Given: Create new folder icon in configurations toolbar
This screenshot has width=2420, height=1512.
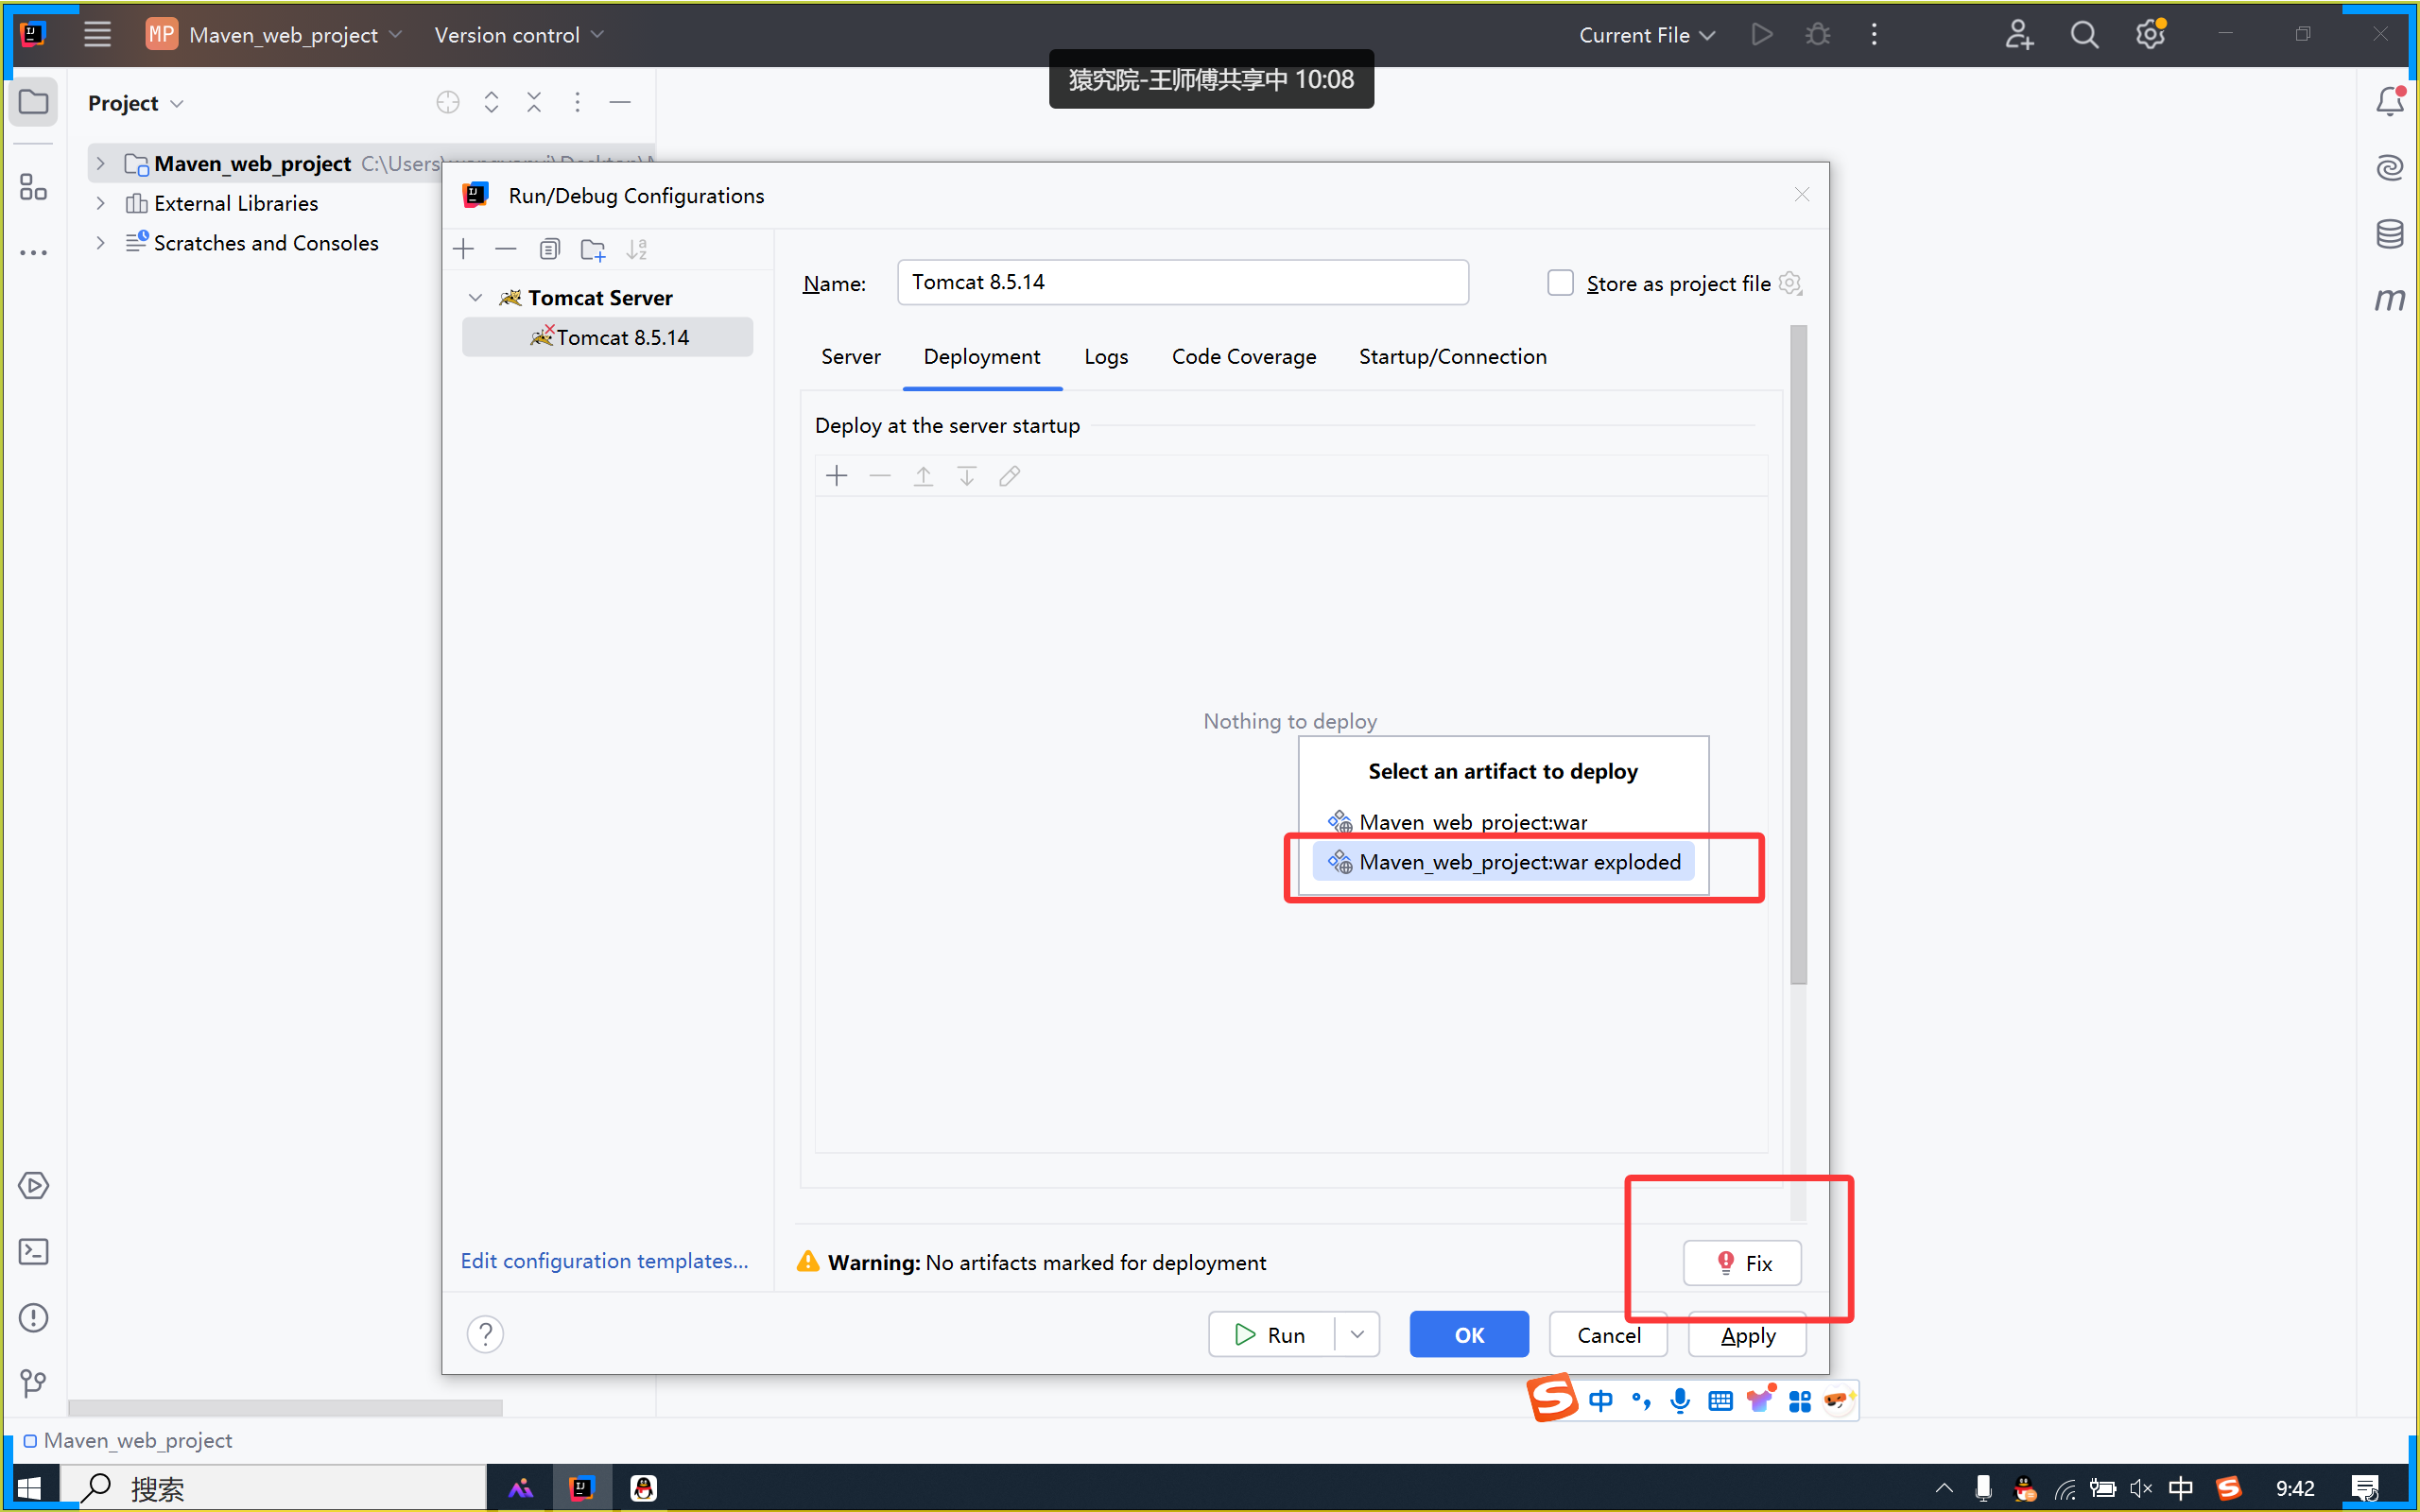Looking at the screenshot, I should click(593, 249).
